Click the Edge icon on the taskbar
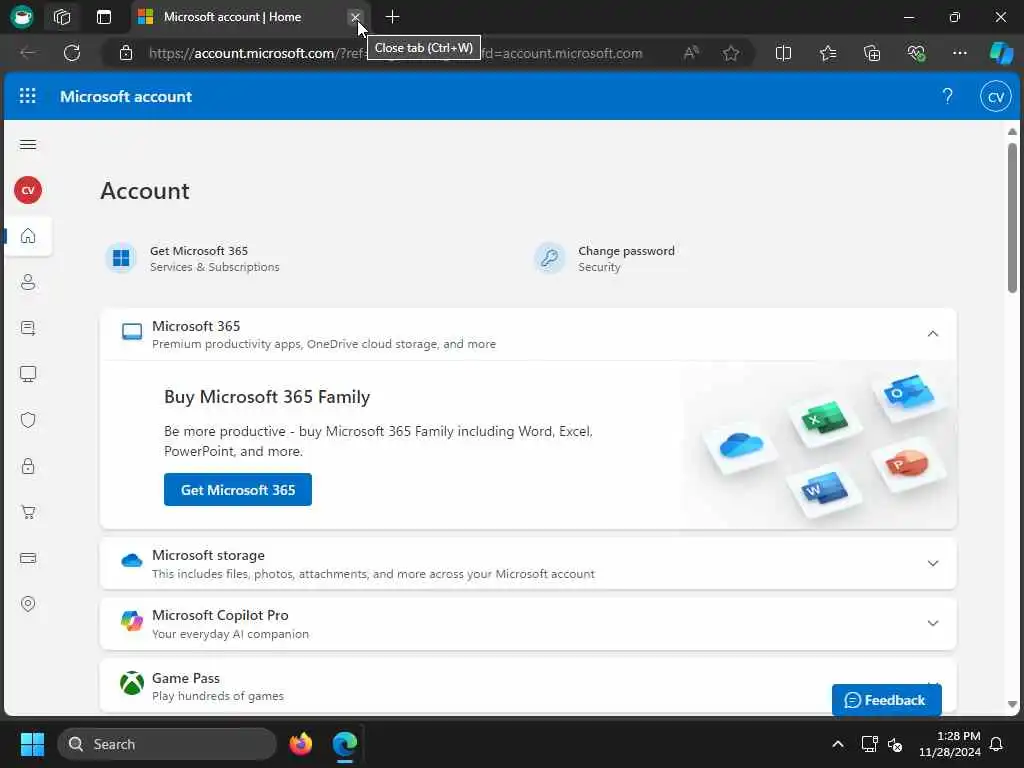Image resolution: width=1024 pixels, height=768 pixels. point(344,744)
